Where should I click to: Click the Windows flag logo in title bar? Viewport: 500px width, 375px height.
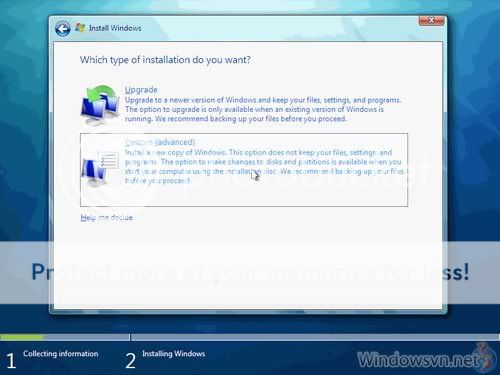pyautogui.click(x=80, y=28)
